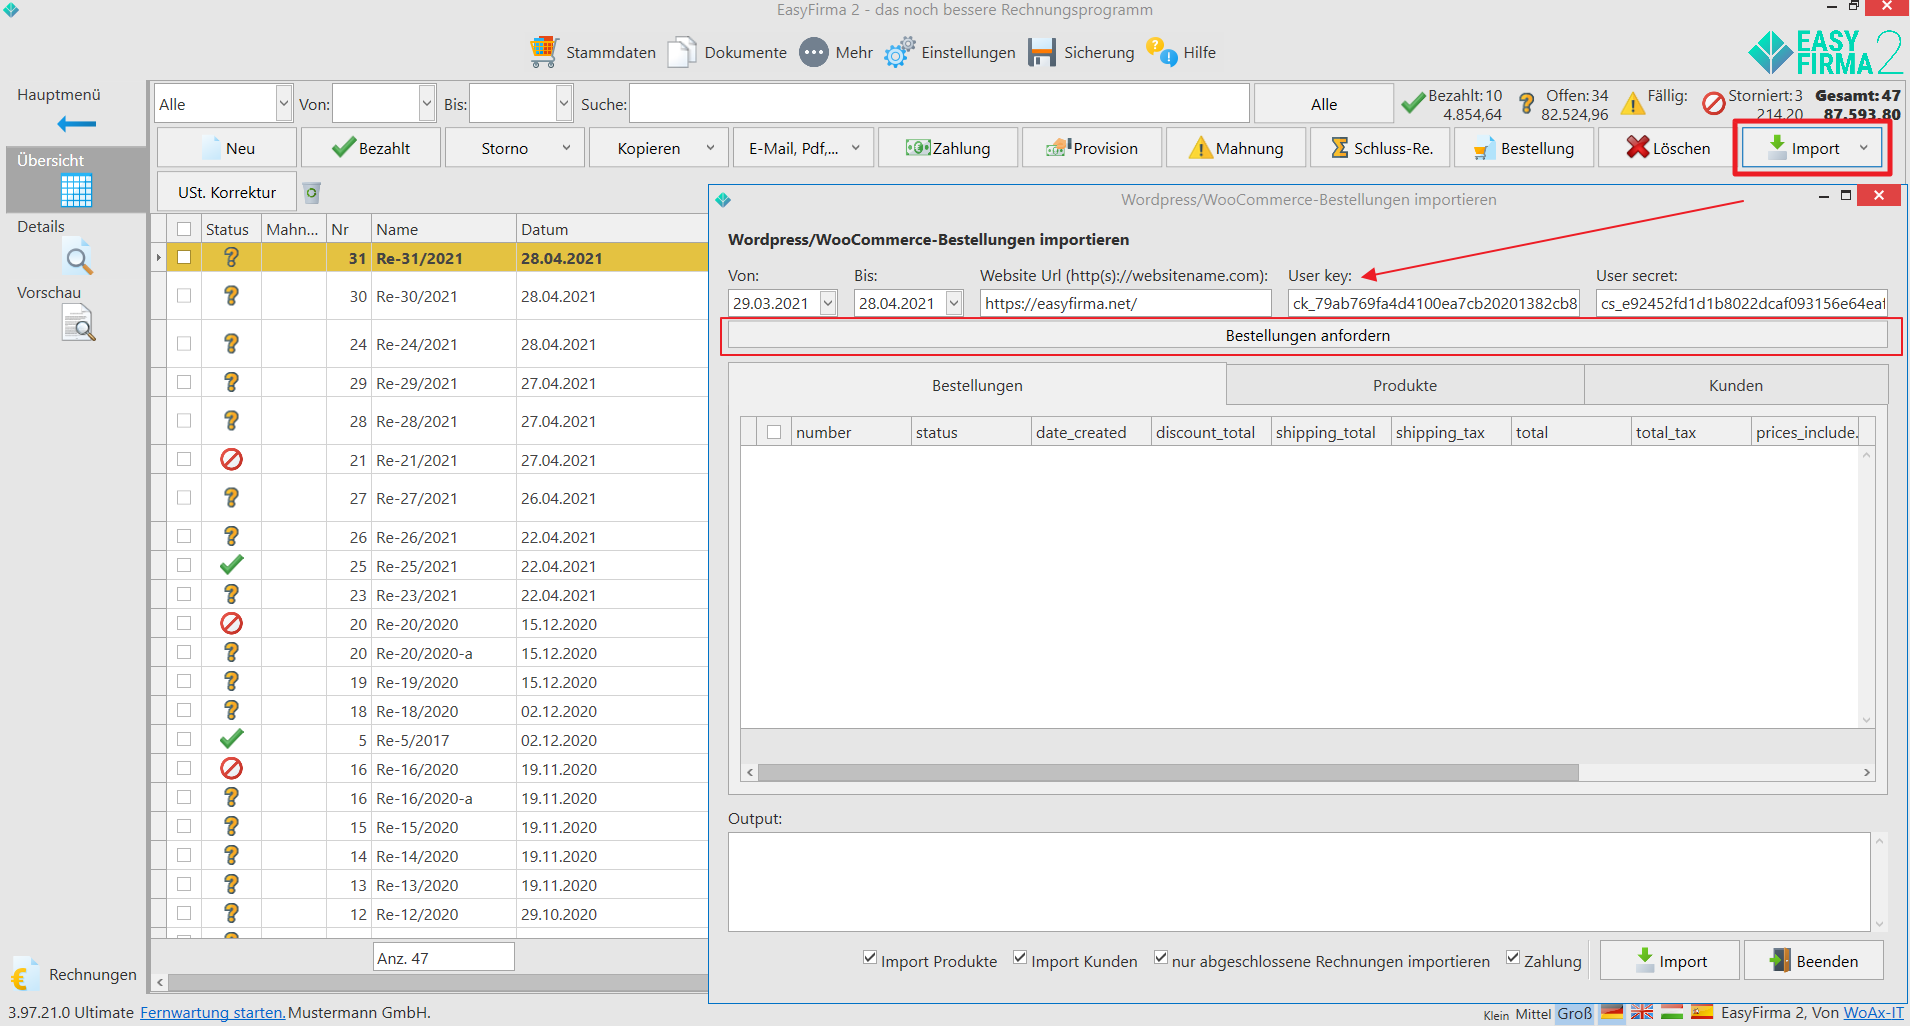
Task: Check the box for Re-30/2021
Action: point(184,295)
